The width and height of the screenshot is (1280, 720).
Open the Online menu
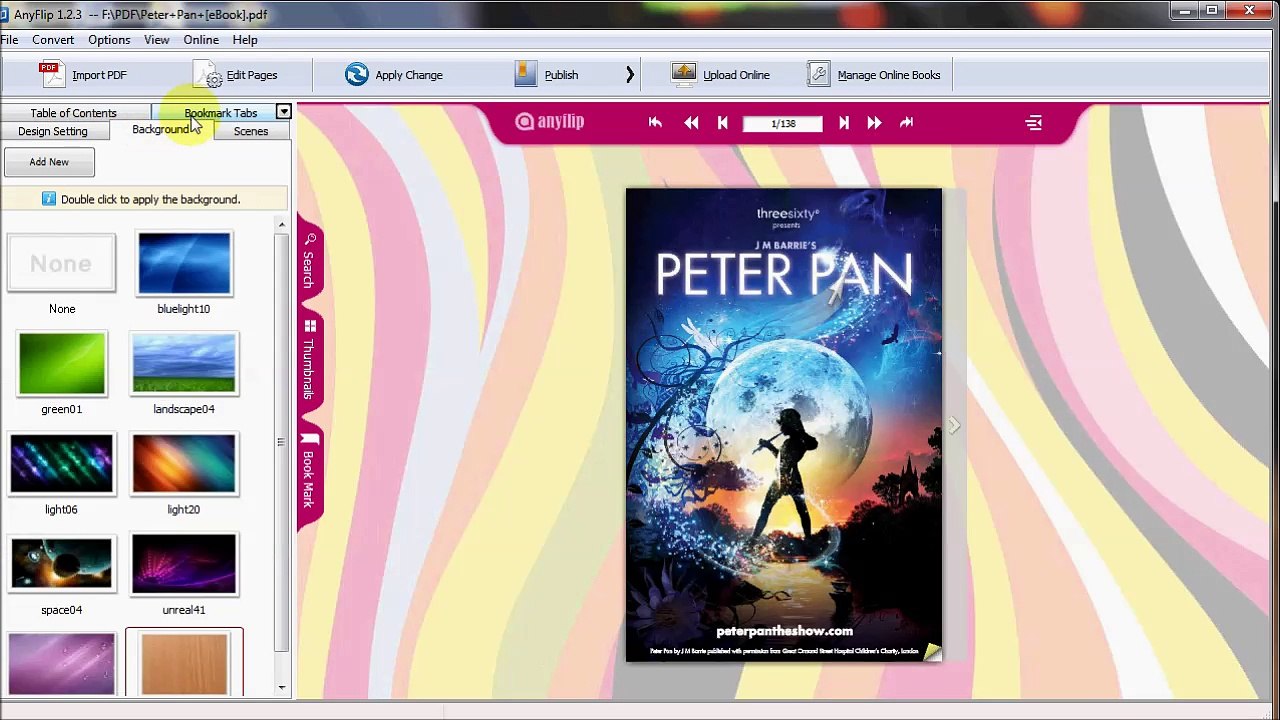(x=201, y=40)
